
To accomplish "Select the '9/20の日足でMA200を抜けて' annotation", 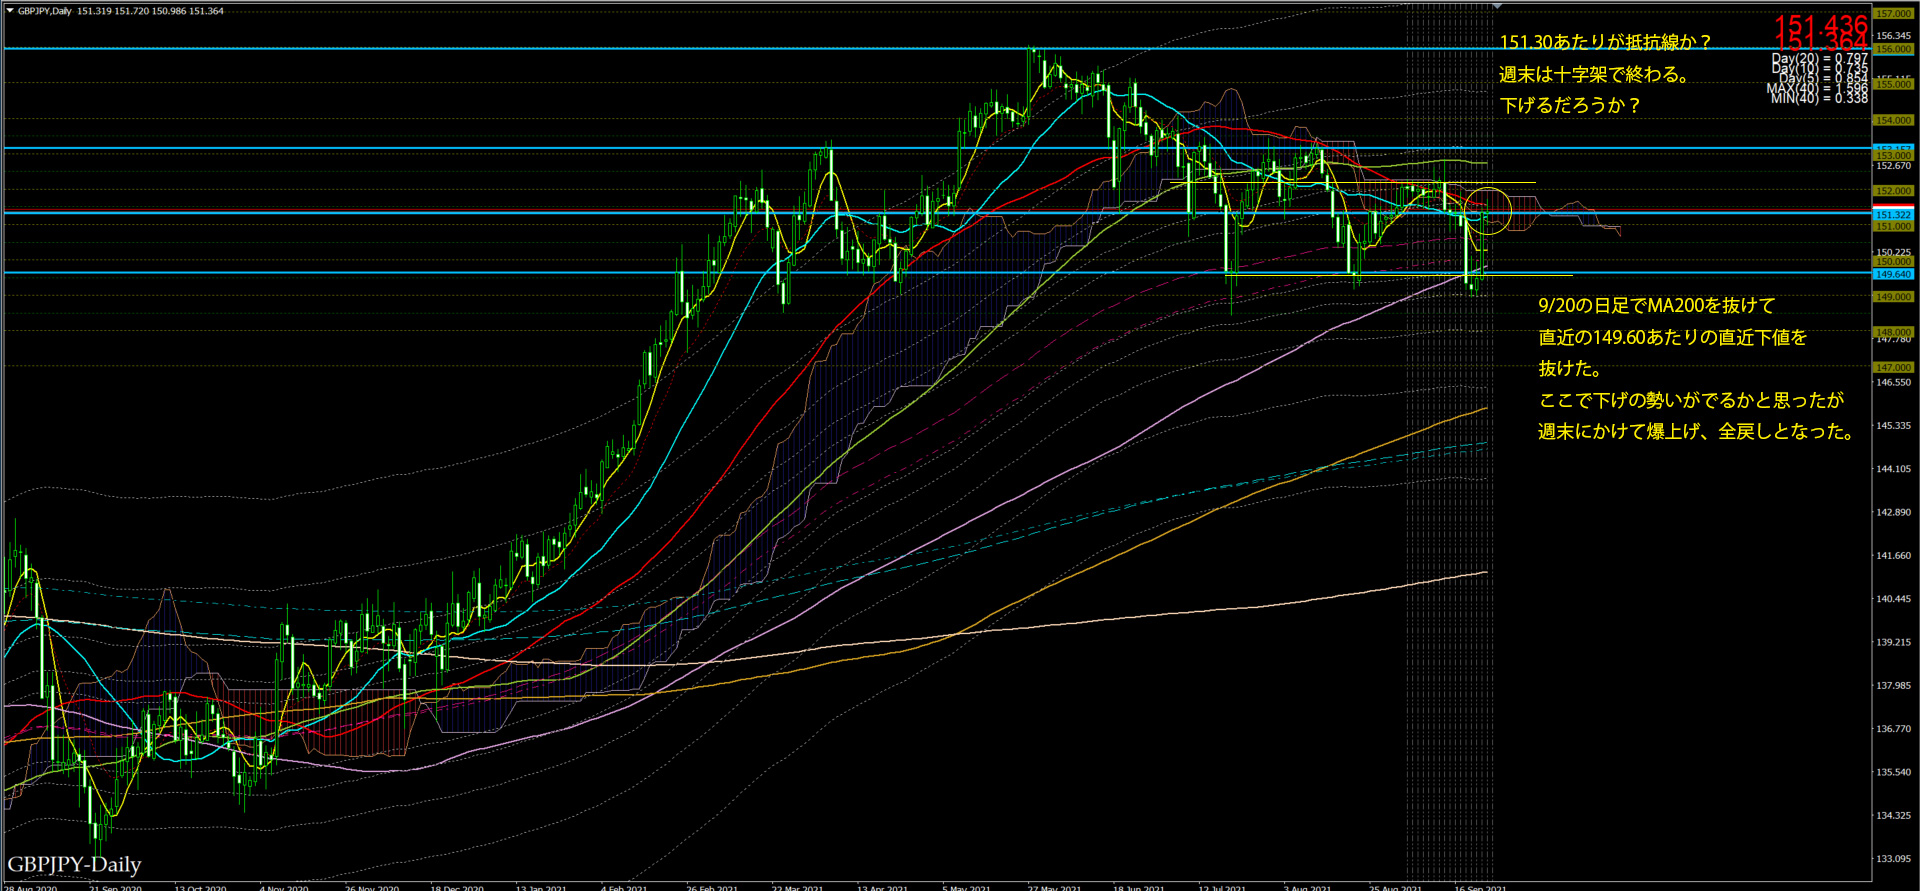I will tap(1656, 306).
